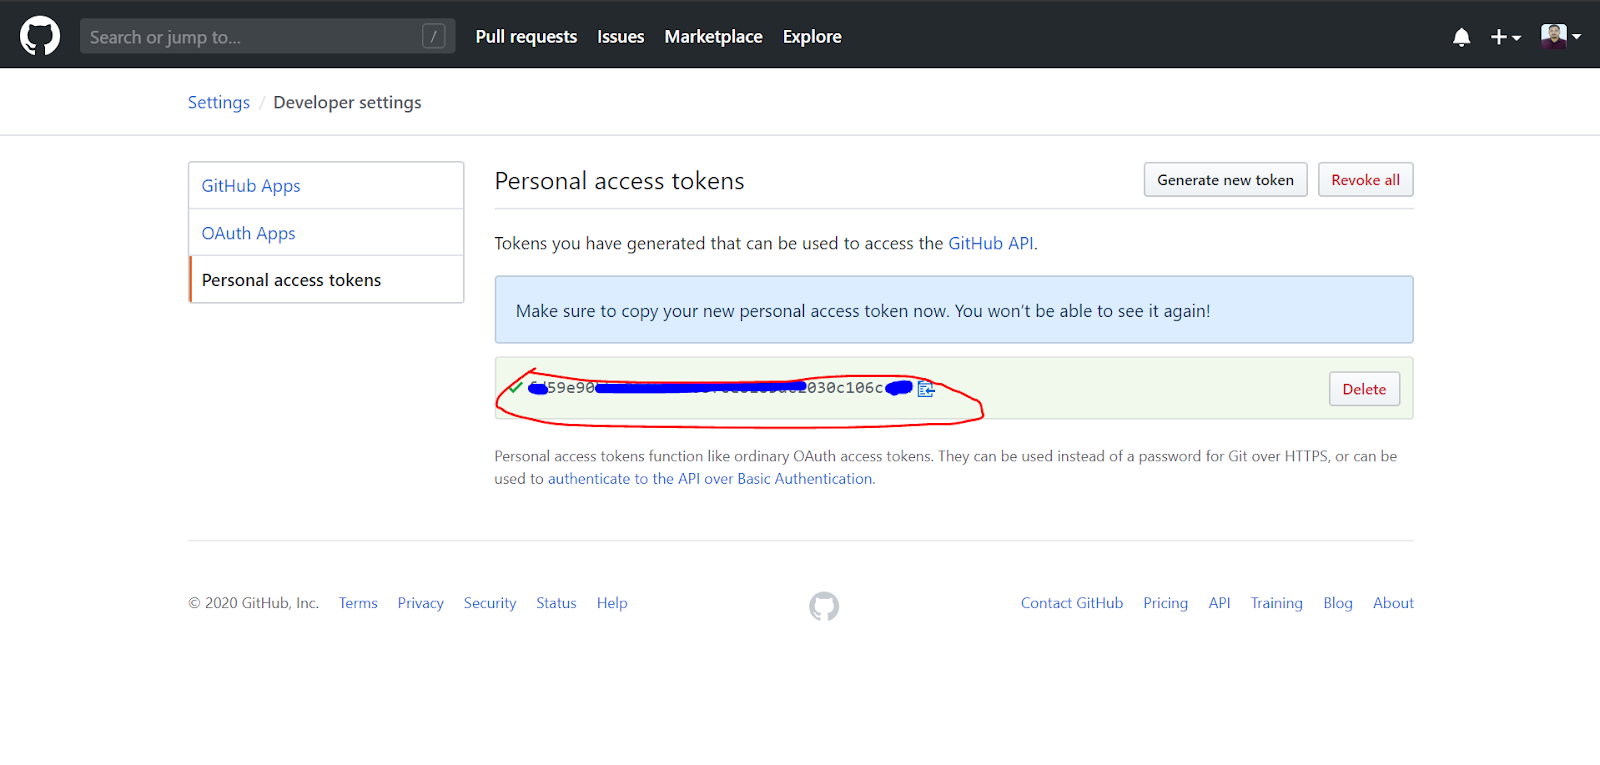The image size is (1600, 765).
Task: Open the Privacy footer link
Action: click(x=420, y=603)
